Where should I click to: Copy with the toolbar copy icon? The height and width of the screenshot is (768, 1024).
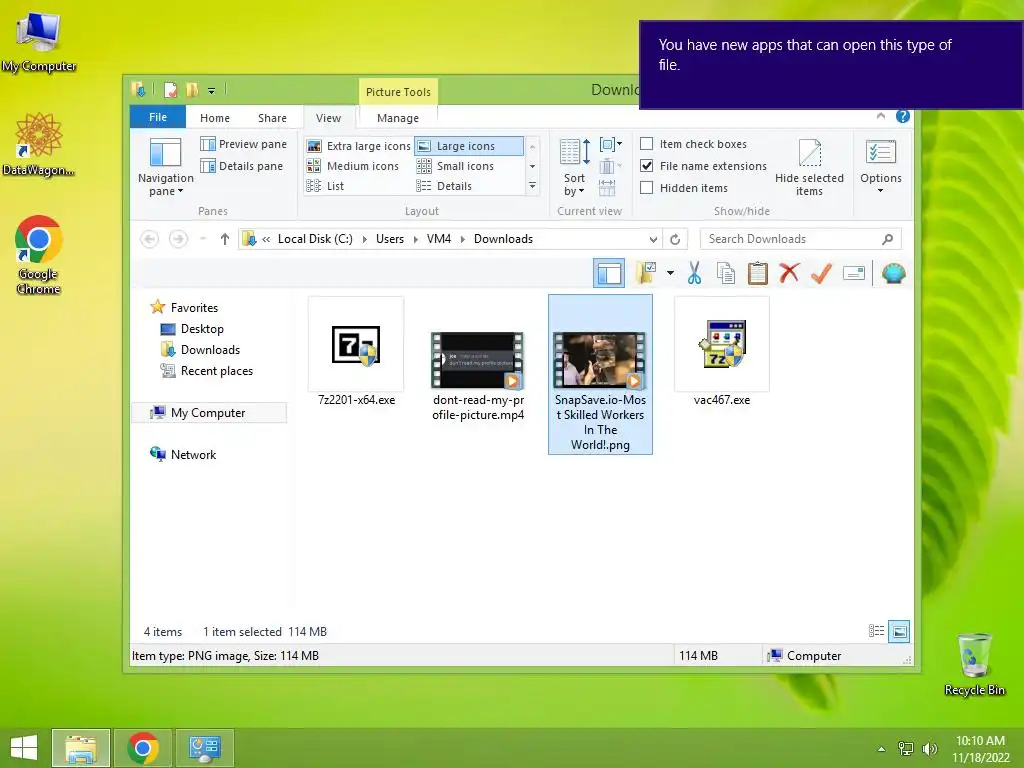(x=726, y=273)
